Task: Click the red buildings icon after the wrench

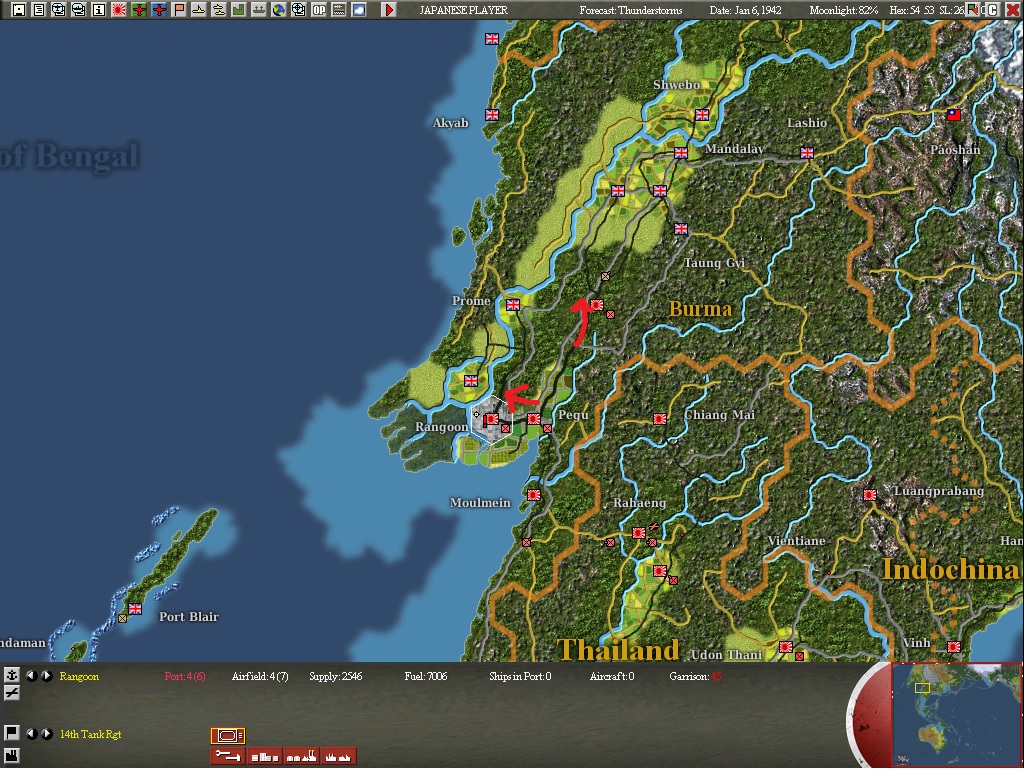Action: [265, 756]
